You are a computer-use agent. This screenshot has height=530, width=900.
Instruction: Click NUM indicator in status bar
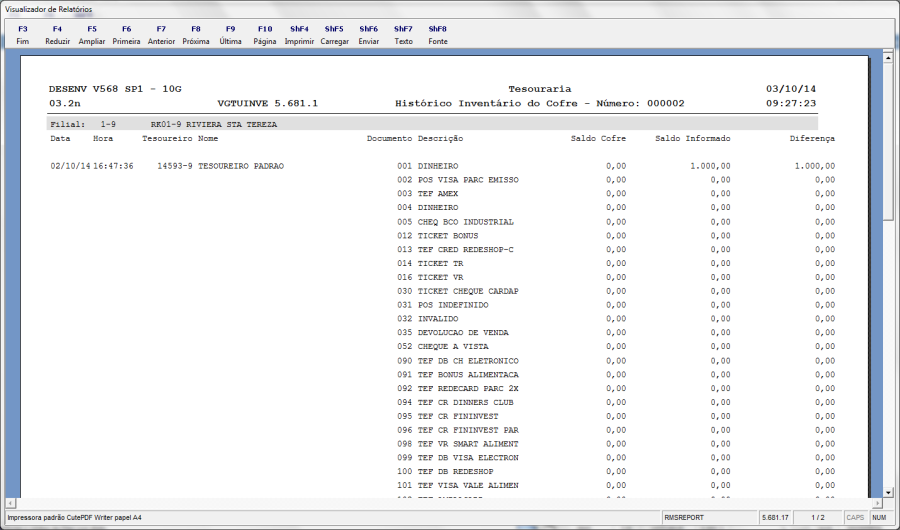879,517
